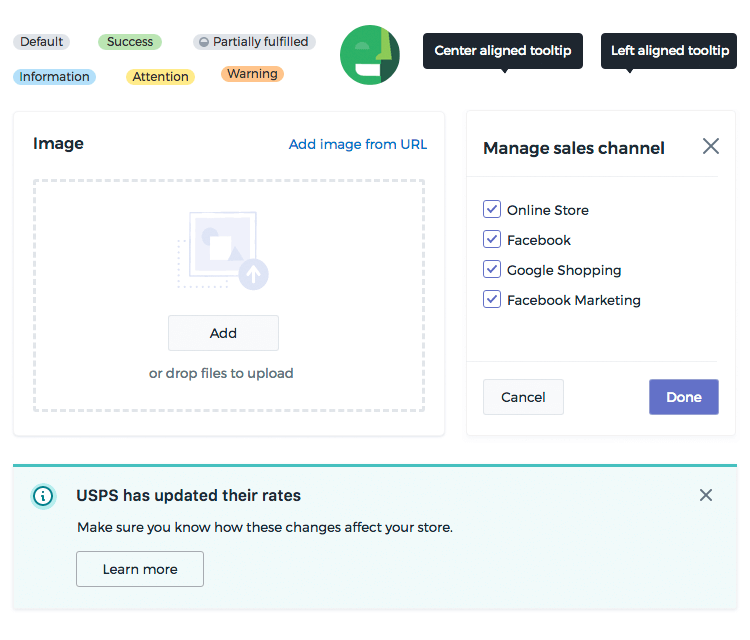Close the Manage sales channel dialog

tap(711, 146)
